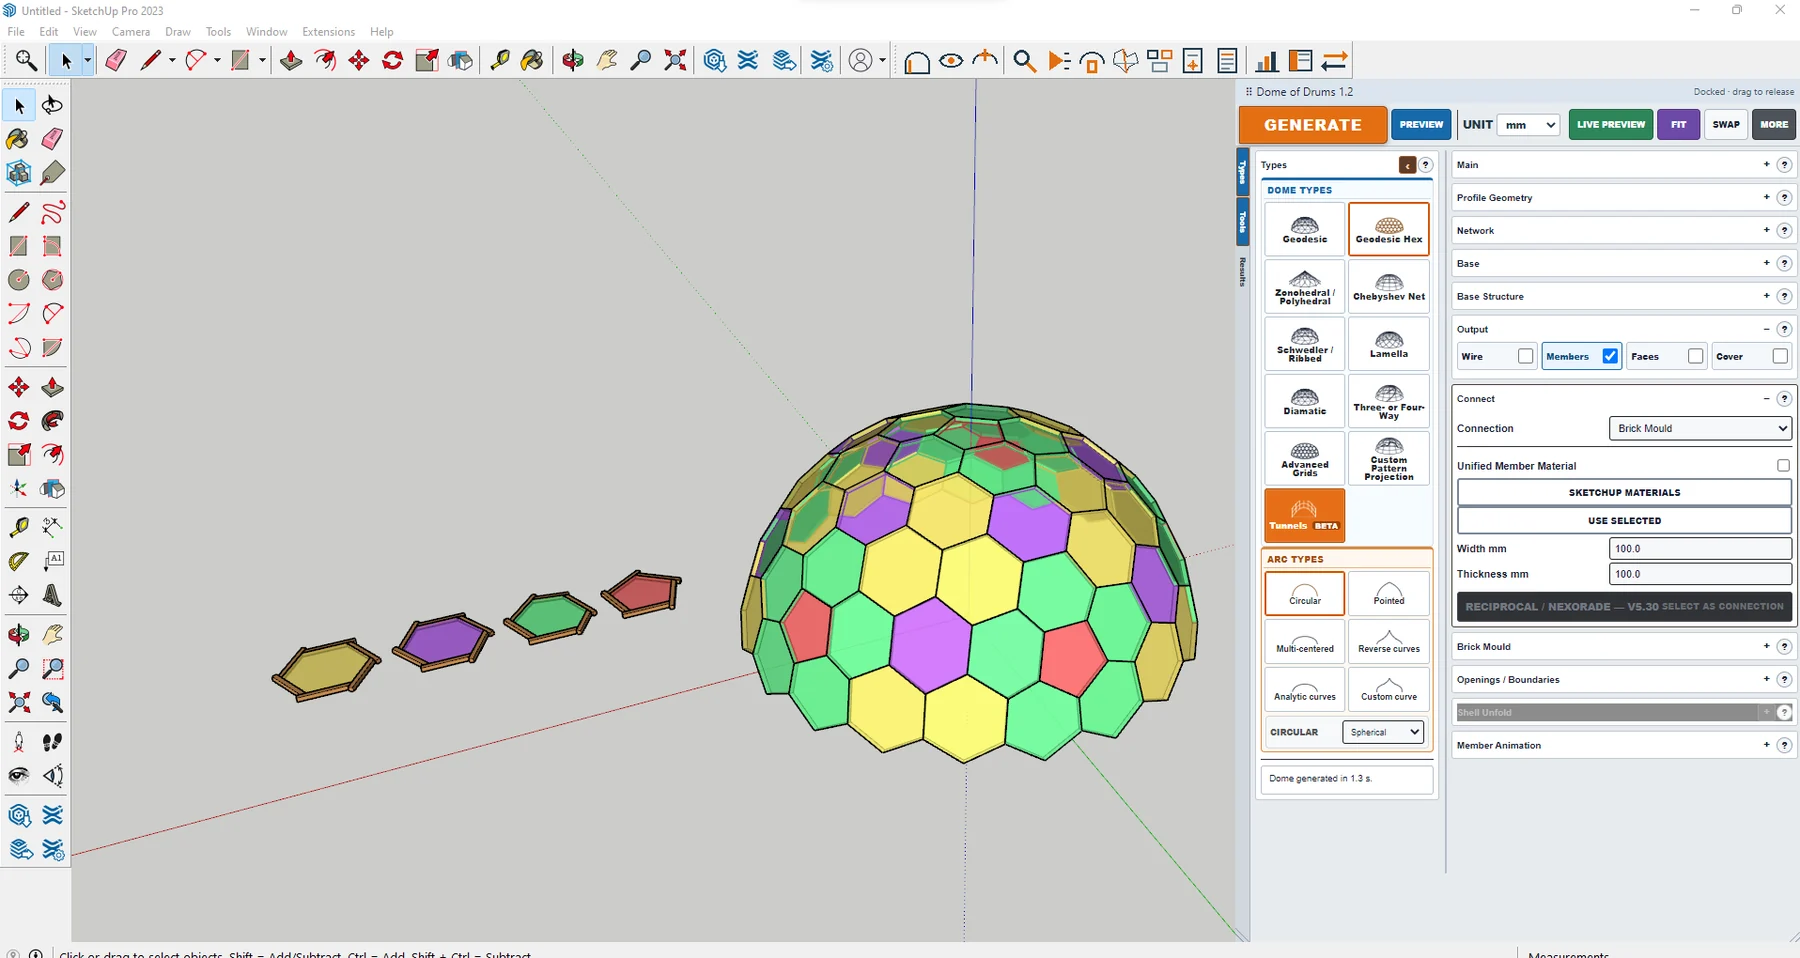Click the Thickness mm input field

click(1700, 574)
